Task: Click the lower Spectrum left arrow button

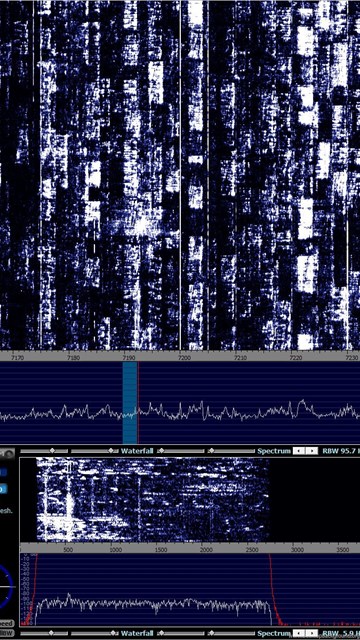Action: coord(299,633)
